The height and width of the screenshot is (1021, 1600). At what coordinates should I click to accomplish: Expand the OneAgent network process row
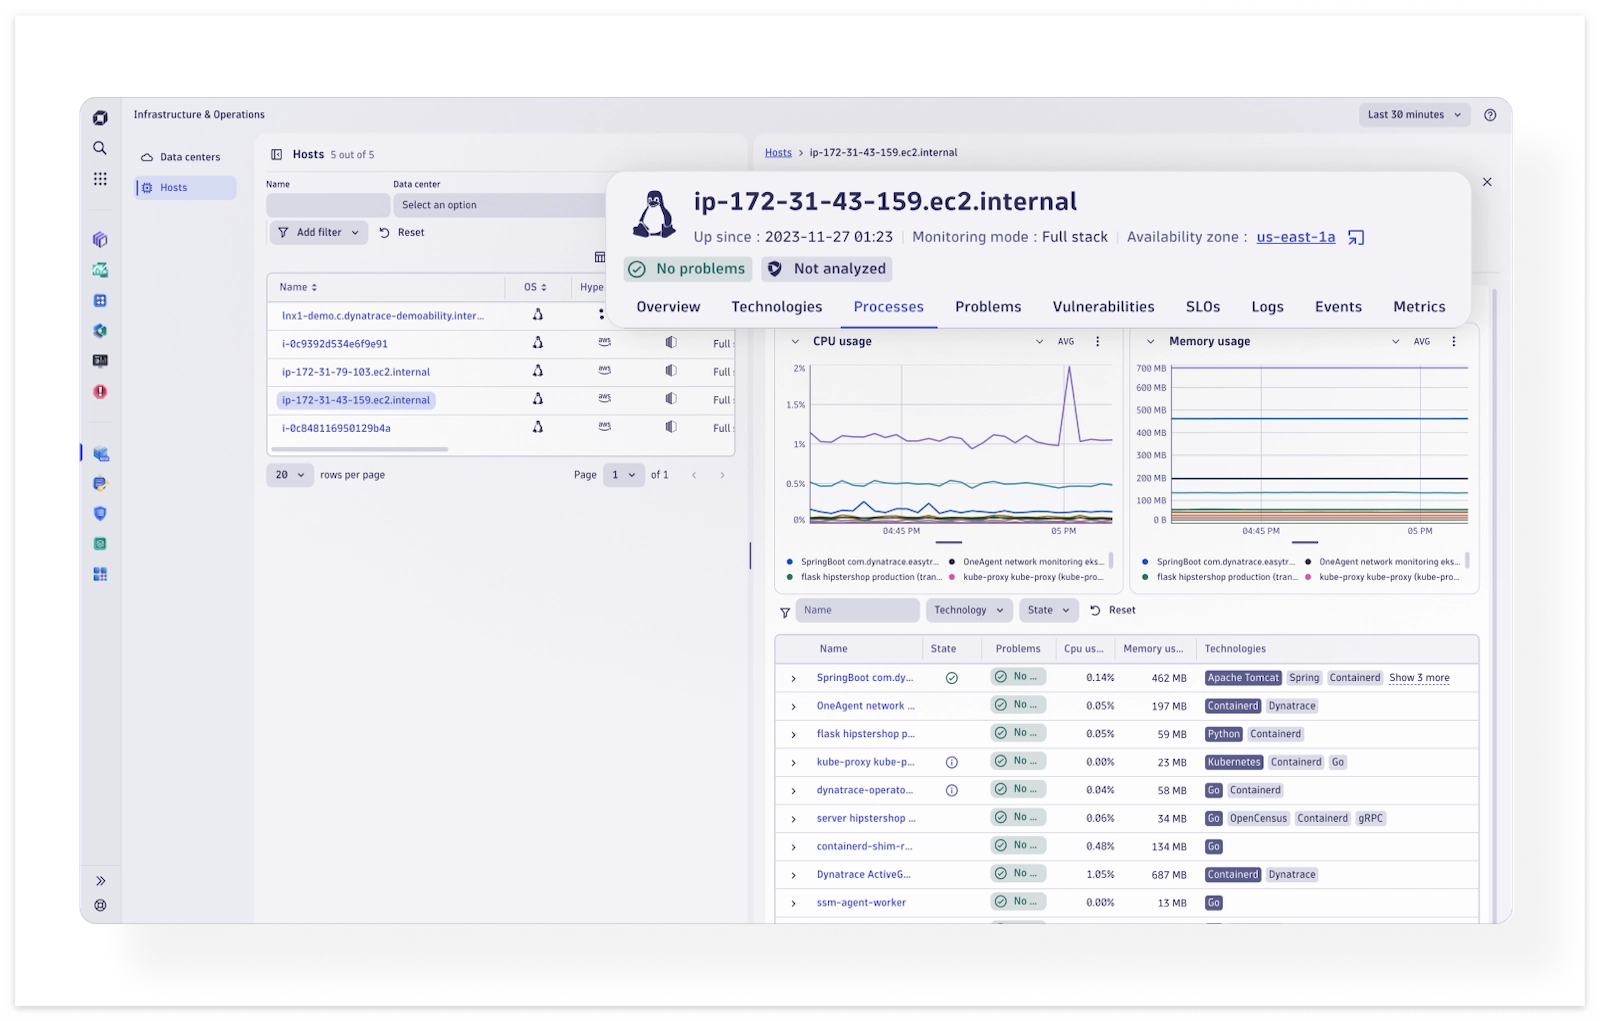click(x=794, y=707)
